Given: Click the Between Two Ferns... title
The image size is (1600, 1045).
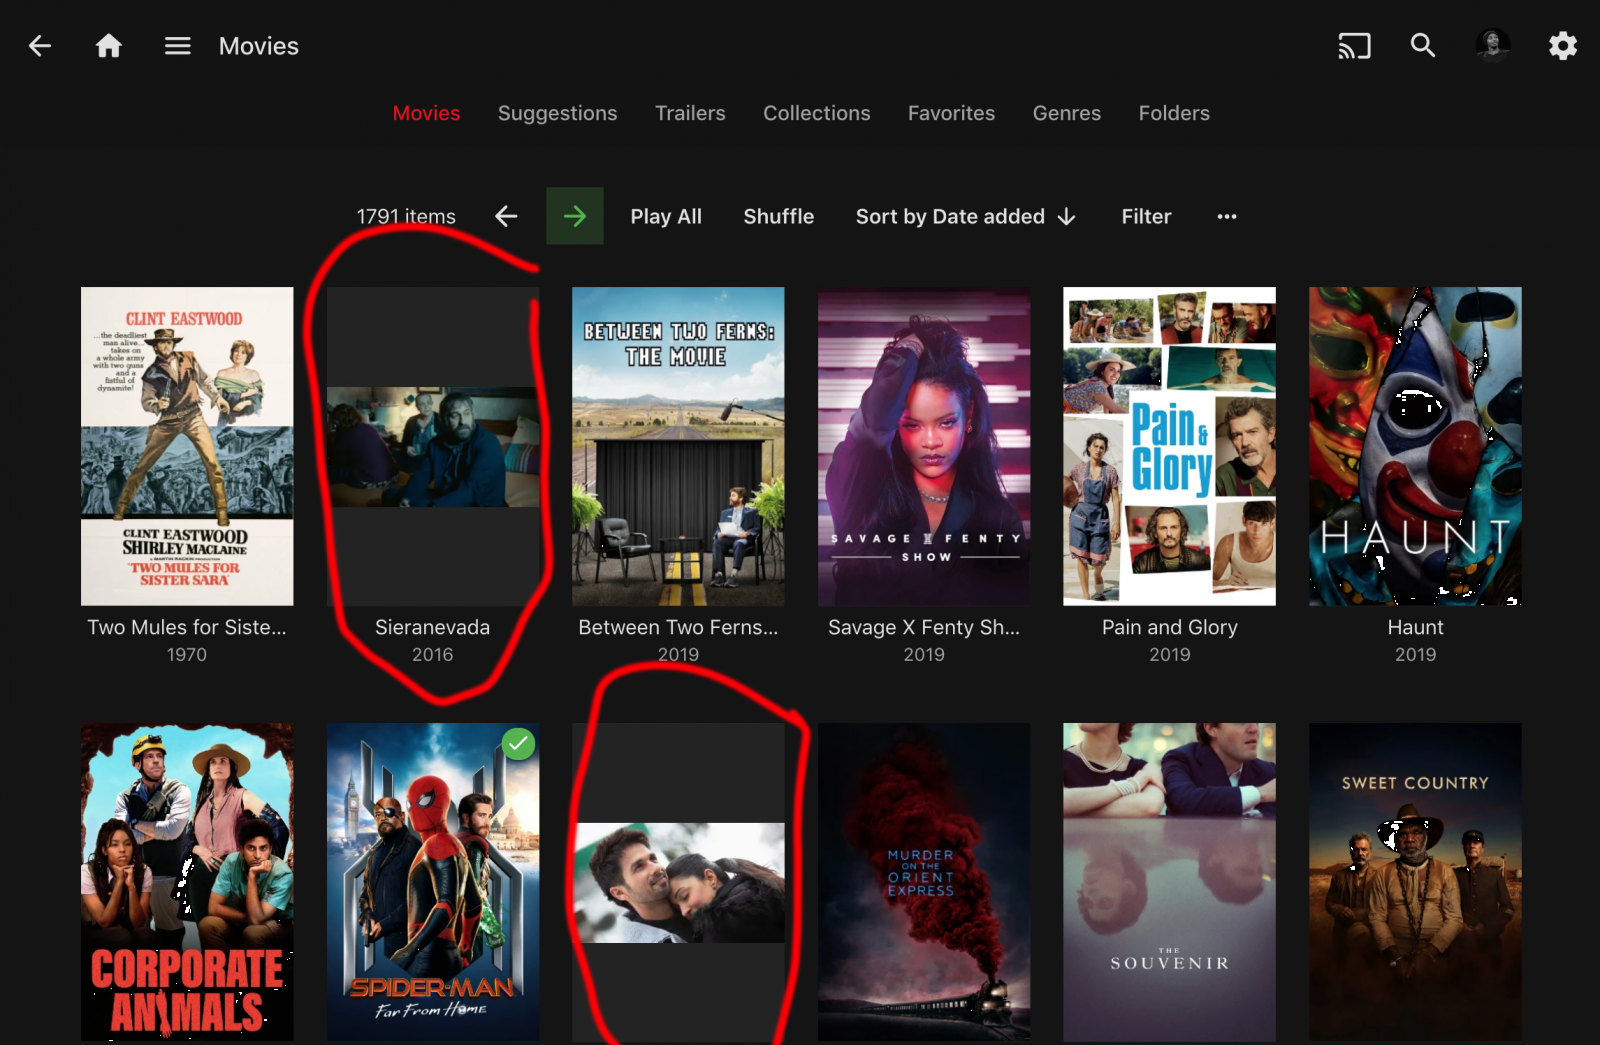Looking at the screenshot, I should pos(678,627).
